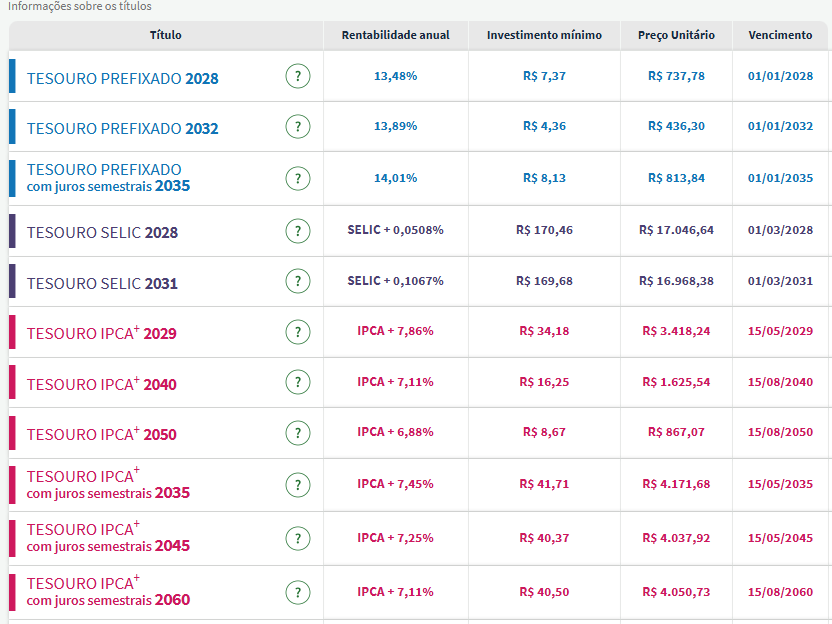Click unit price R$ 1.625,54
The width and height of the screenshot is (832, 624).
tap(676, 382)
